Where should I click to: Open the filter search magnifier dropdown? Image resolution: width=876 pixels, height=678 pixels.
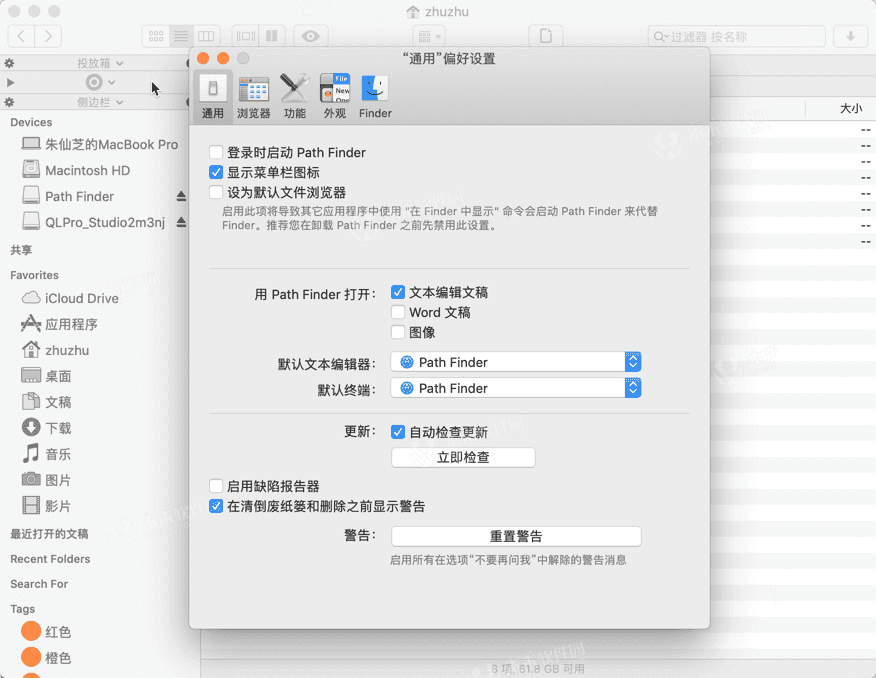(661, 37)
